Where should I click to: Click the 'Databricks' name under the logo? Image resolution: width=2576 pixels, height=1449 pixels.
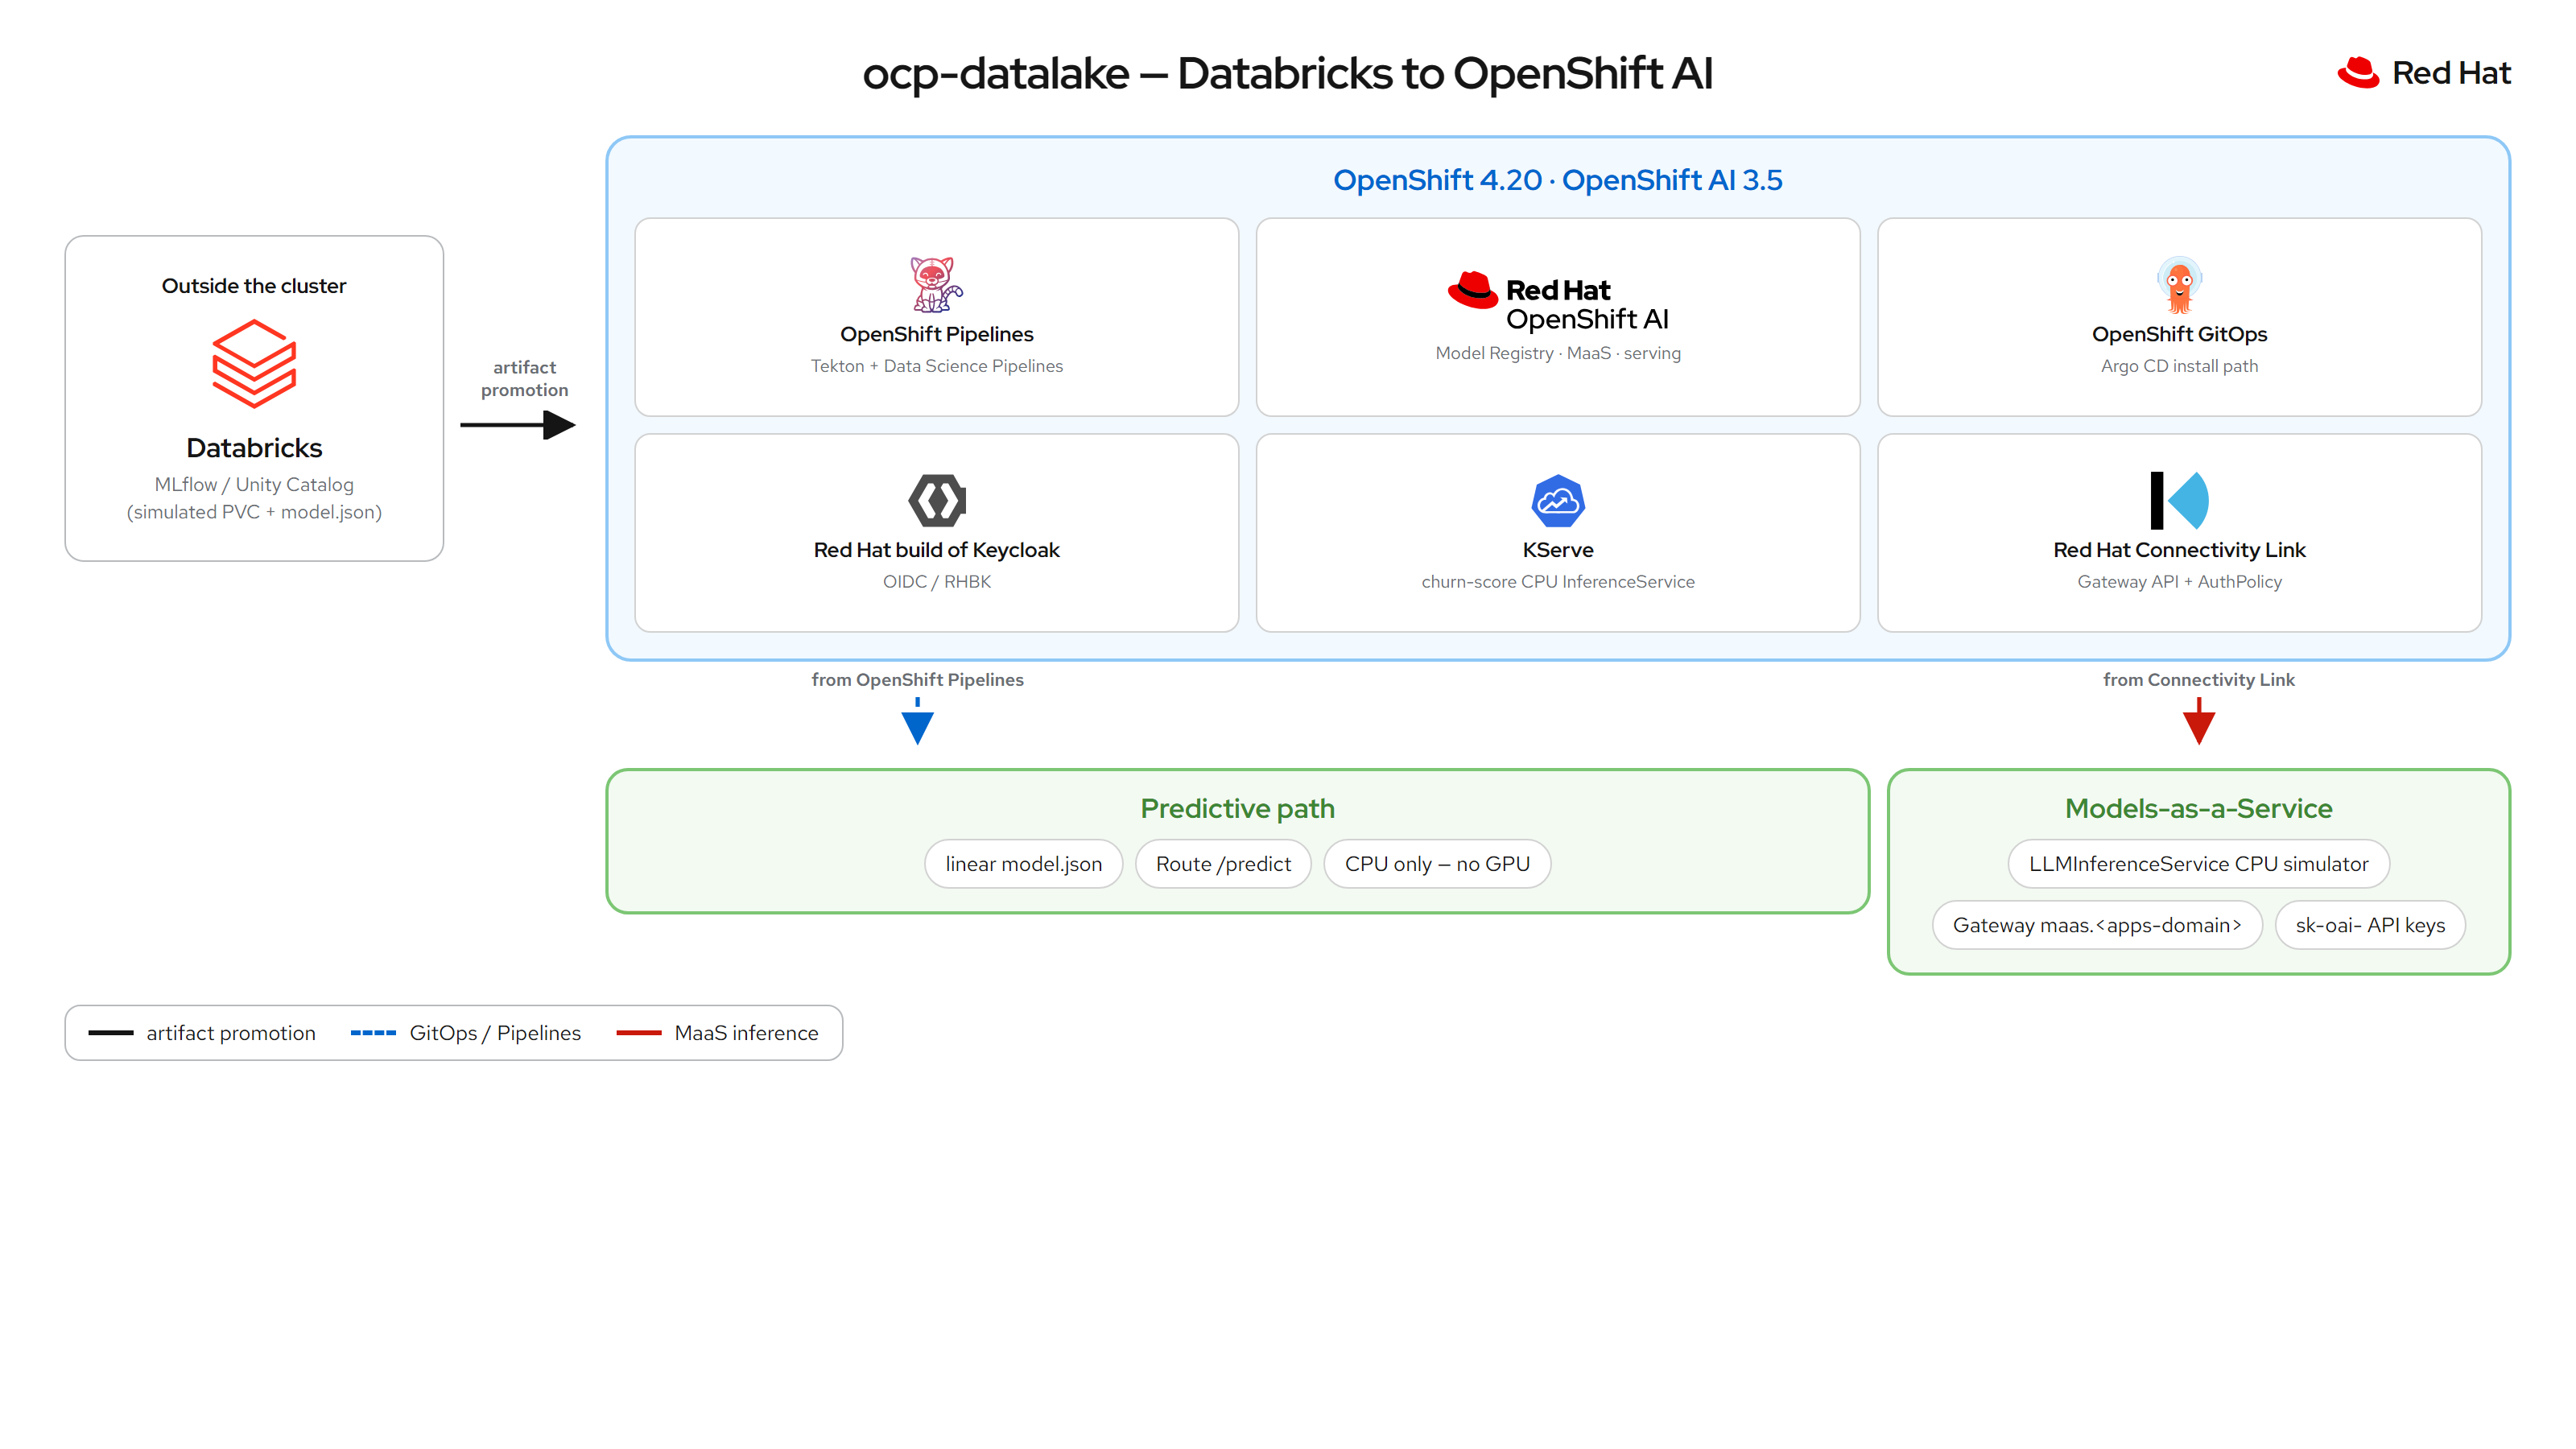click(254, 448)
